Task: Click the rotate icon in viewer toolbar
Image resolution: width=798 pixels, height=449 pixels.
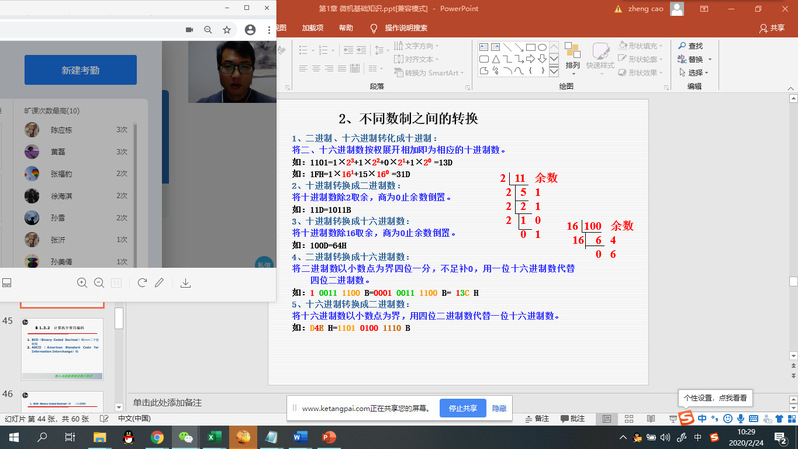Action: click(142, 283)
